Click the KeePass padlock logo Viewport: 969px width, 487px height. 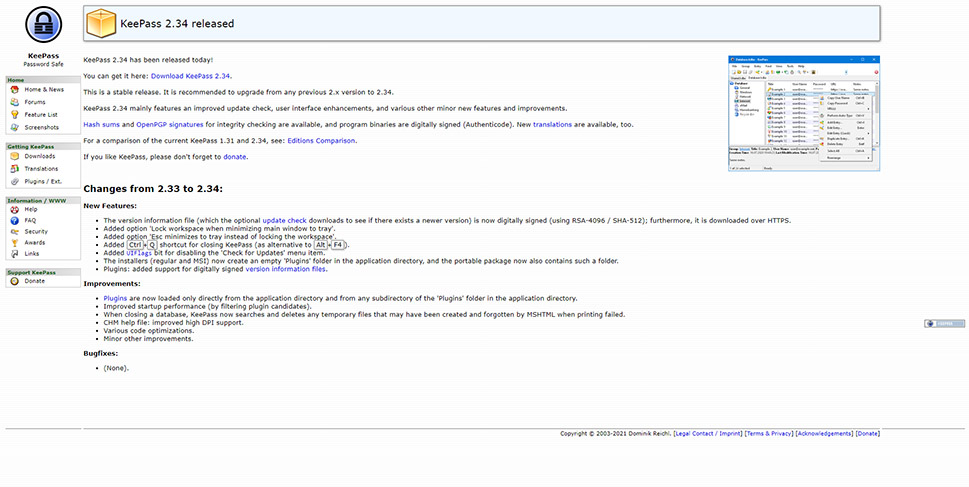pos(43,25)
